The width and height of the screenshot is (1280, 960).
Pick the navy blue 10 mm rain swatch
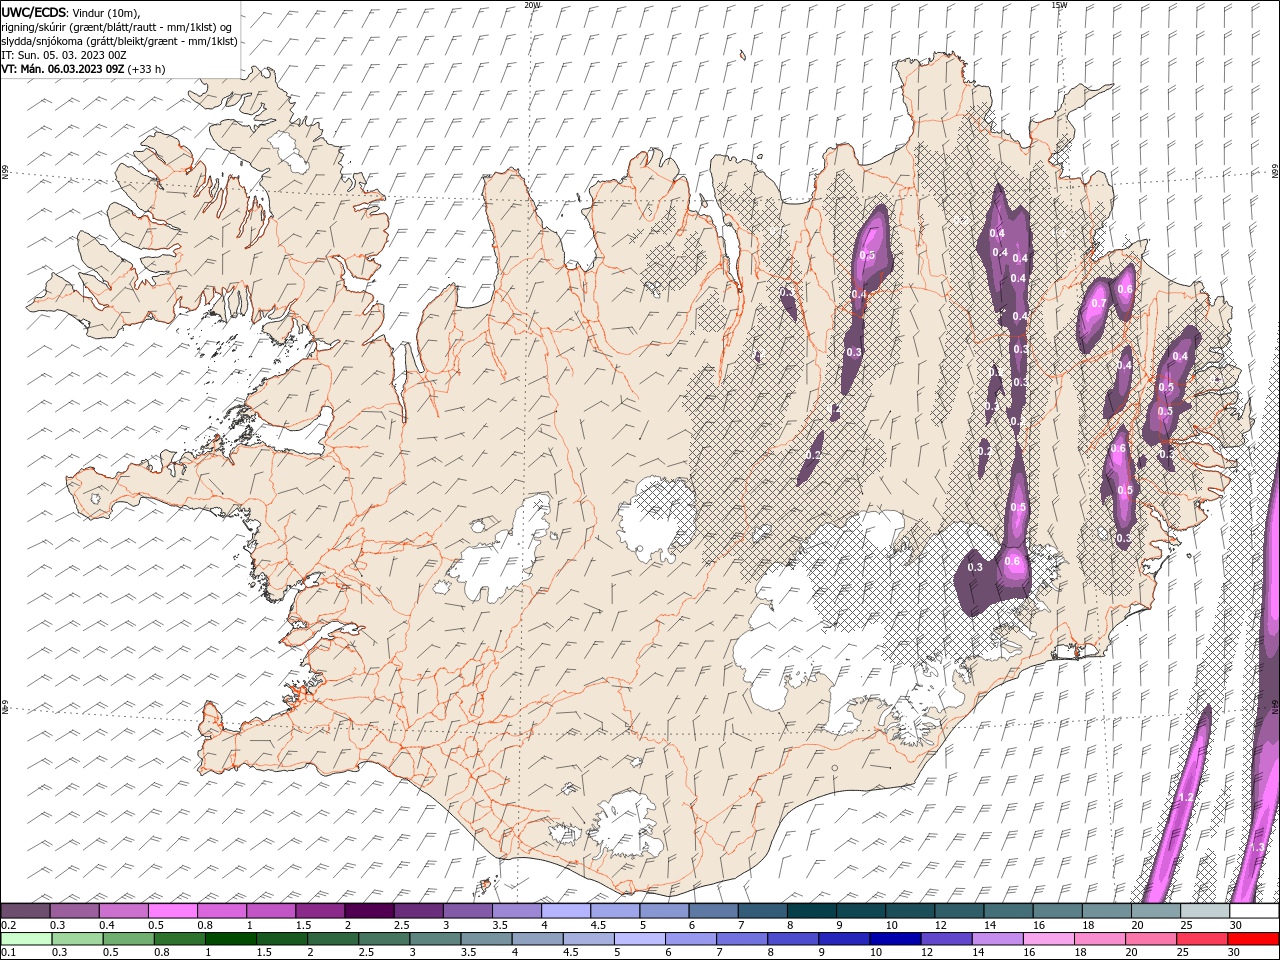click(894, 939)
